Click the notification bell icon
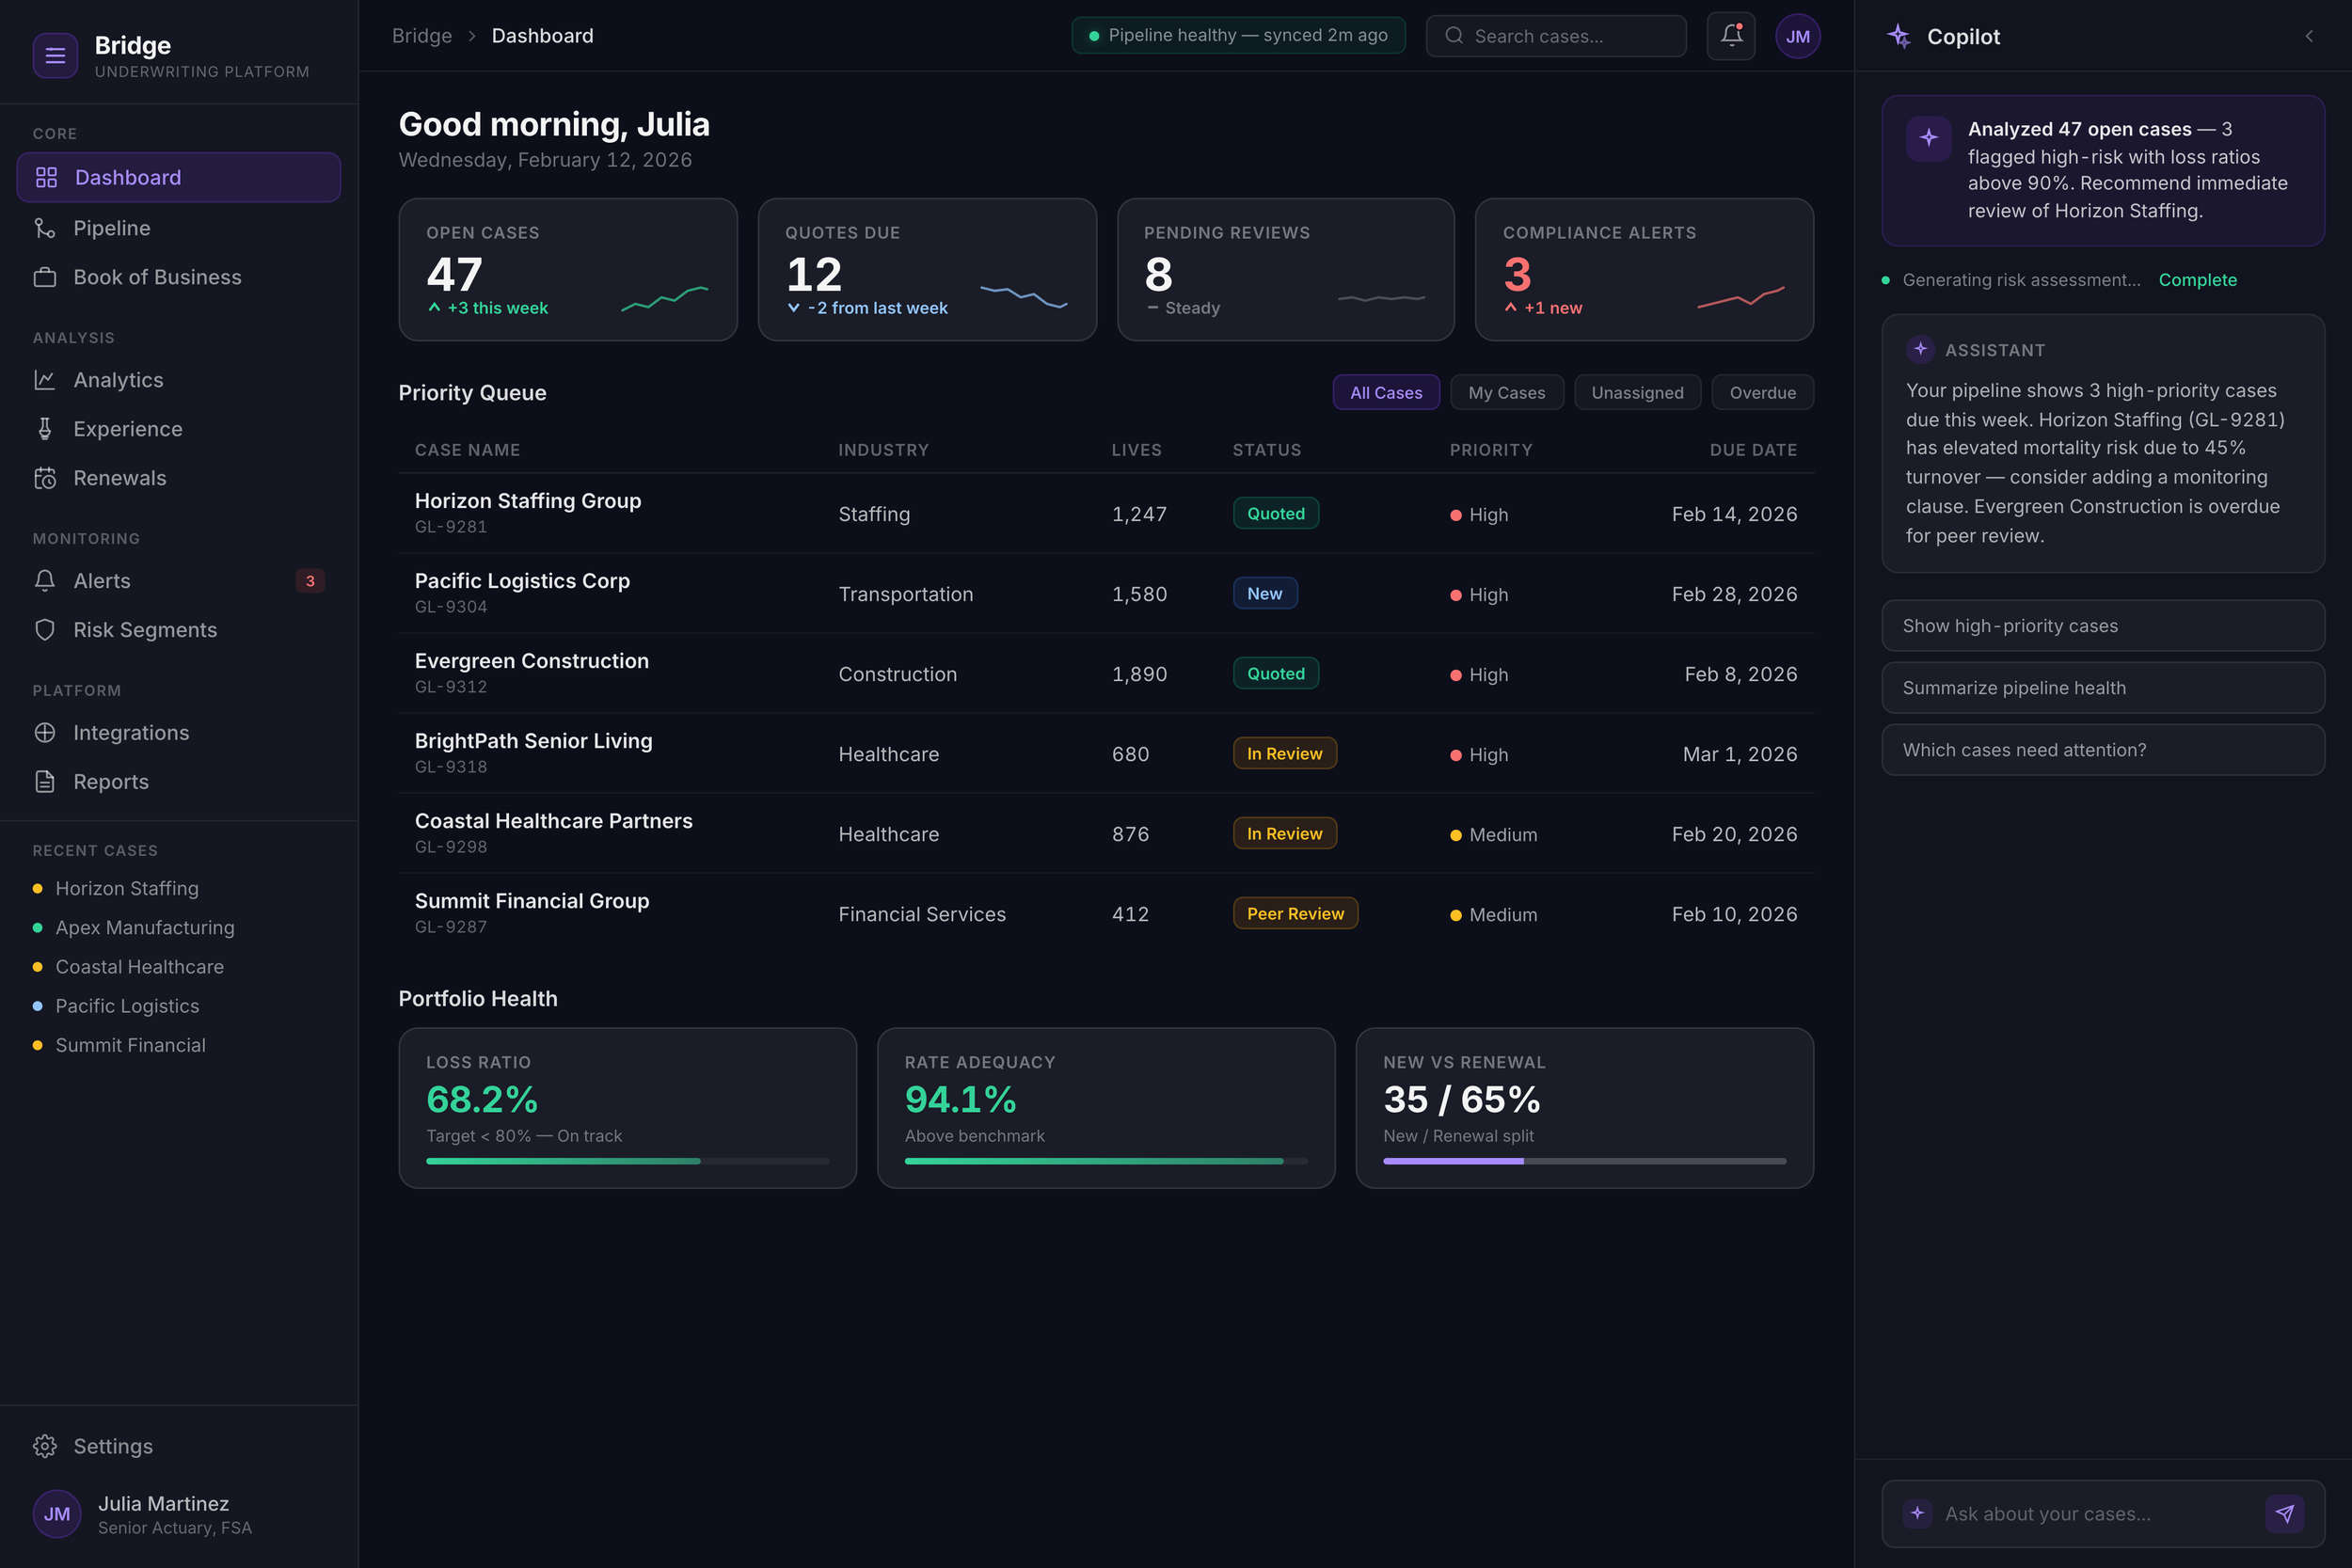 click(x=1731, y=36)
